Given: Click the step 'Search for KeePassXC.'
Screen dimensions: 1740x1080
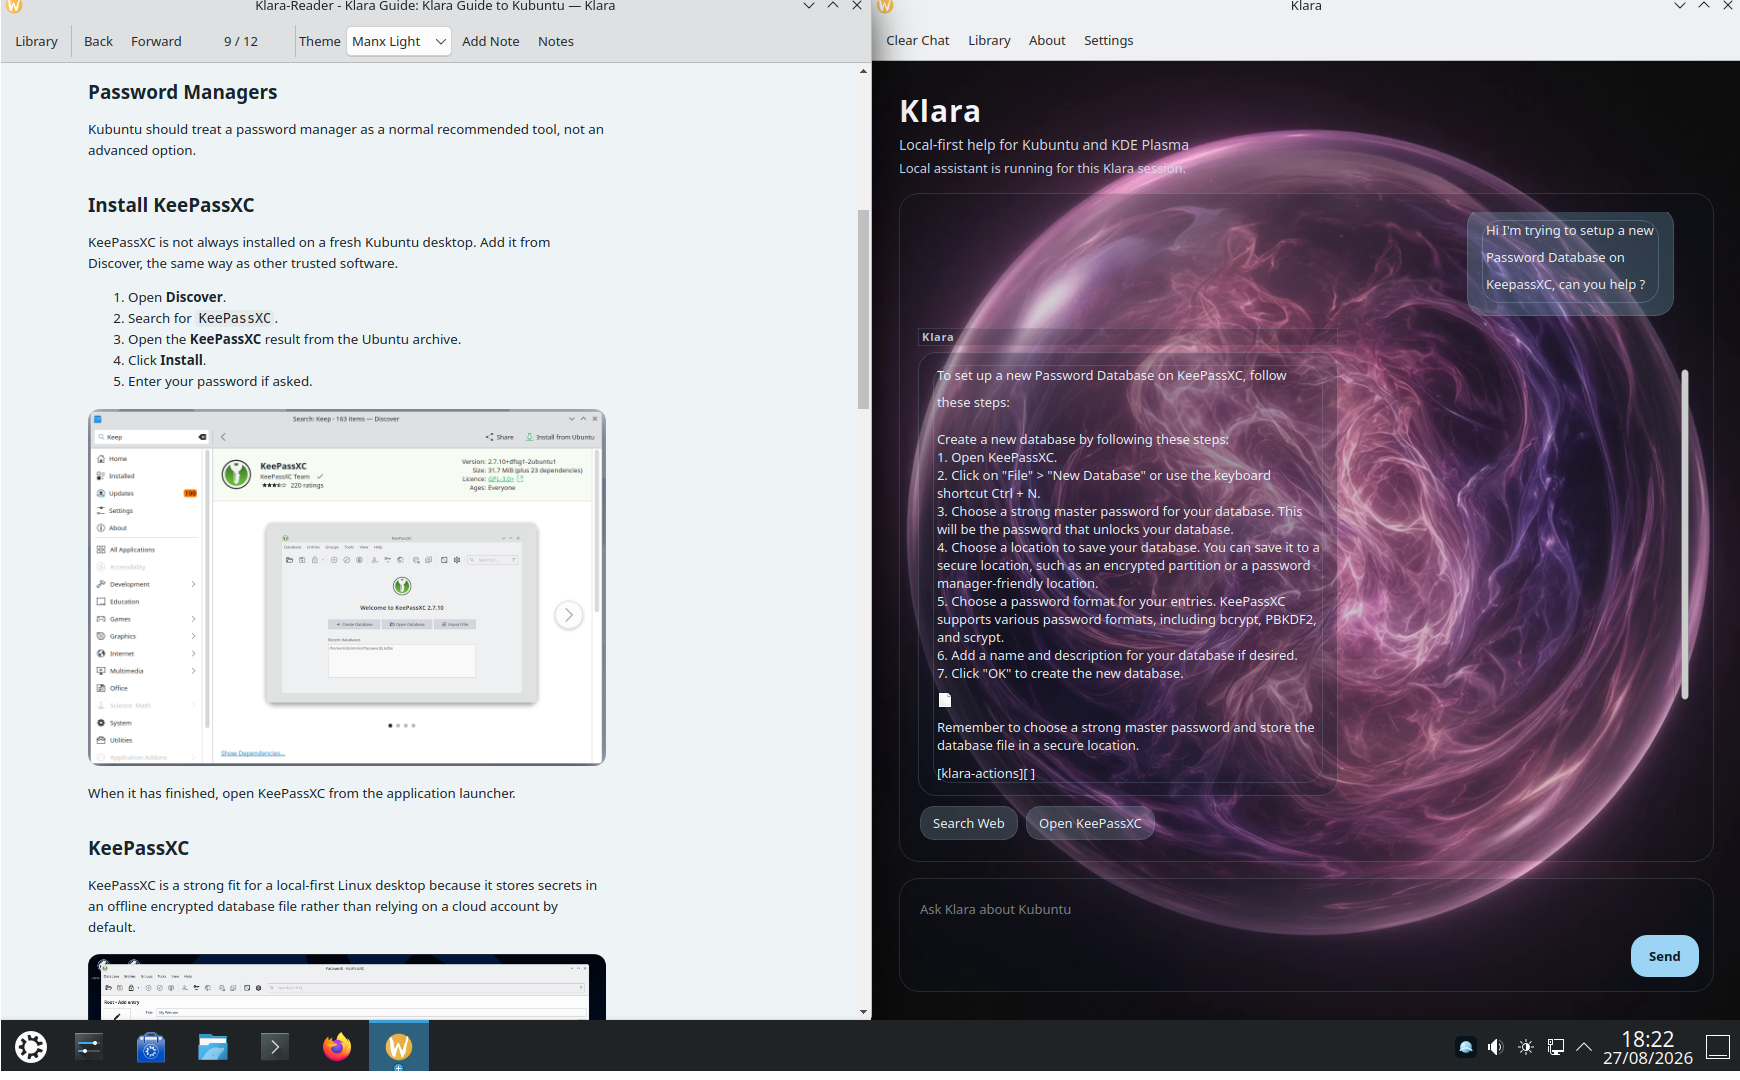Looking at the screenshot, I should [x=203, y=318].
